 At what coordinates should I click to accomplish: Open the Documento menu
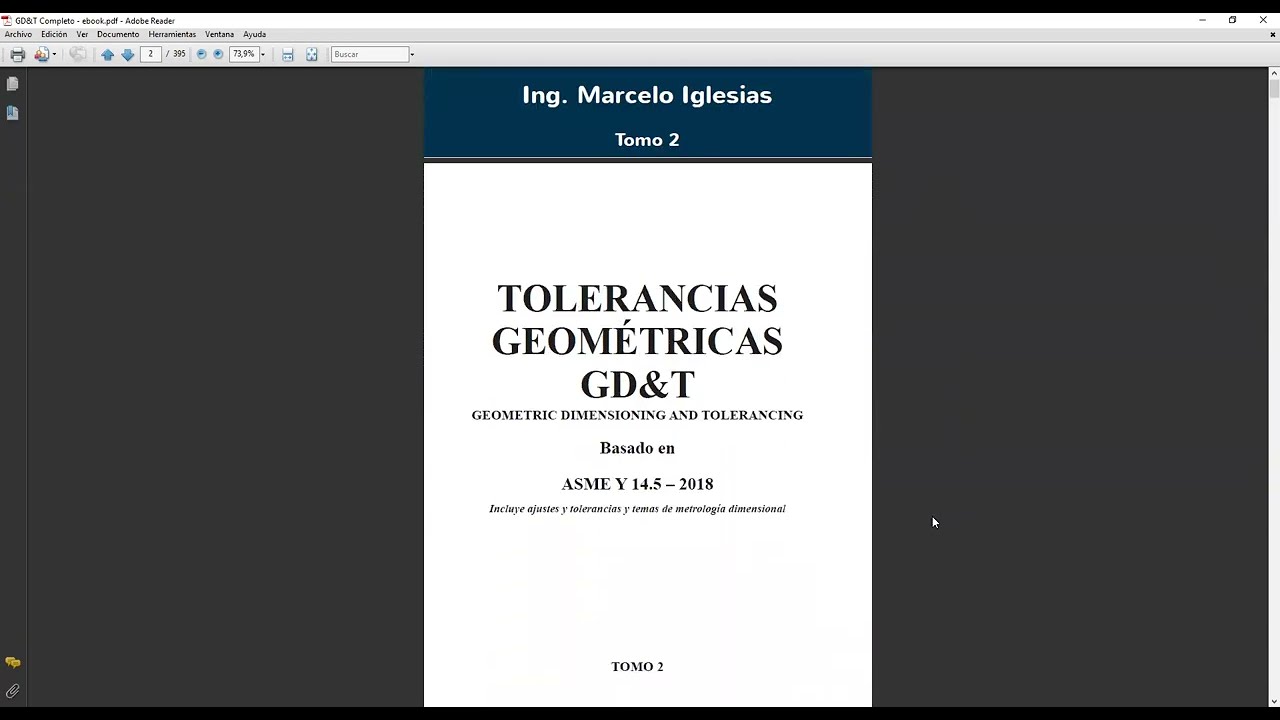tap(118, 34)
